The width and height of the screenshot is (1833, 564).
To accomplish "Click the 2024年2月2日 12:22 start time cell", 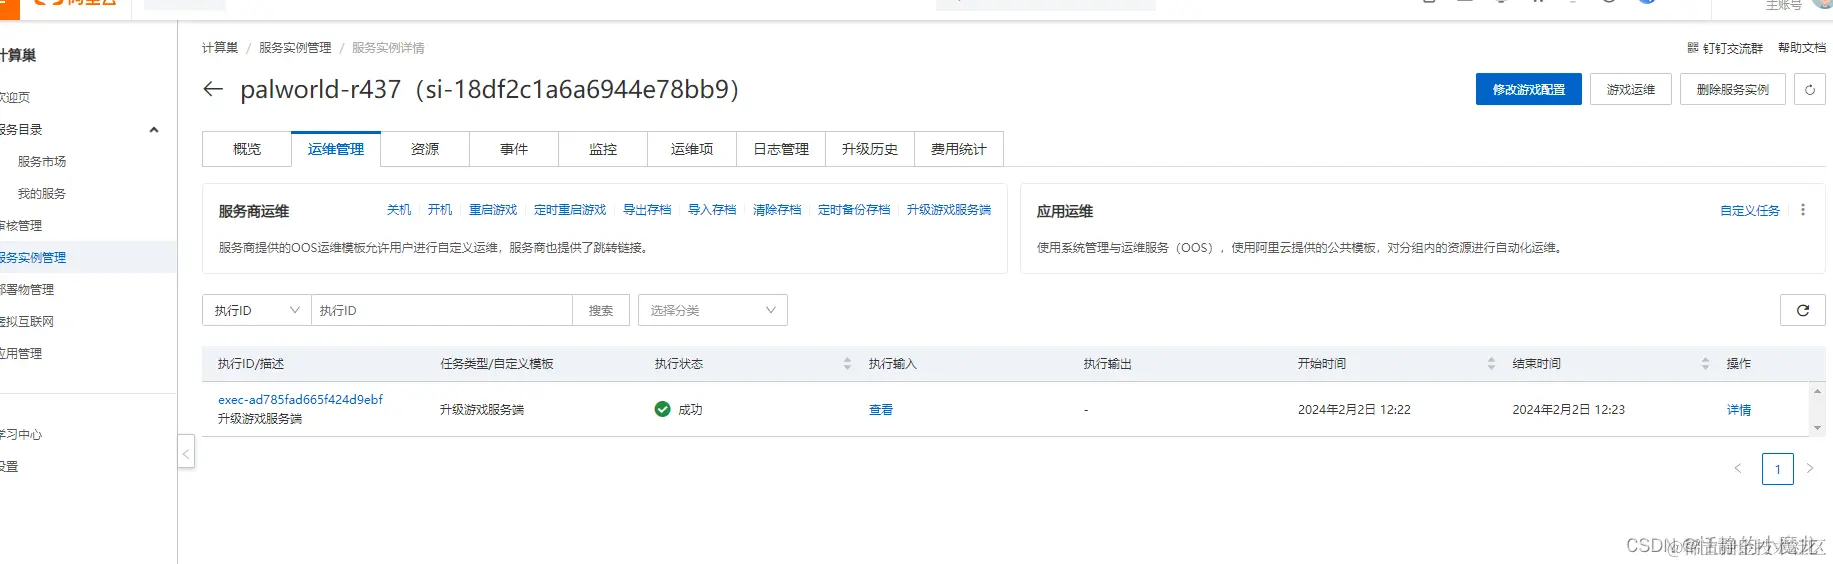I will (x=1354, y=410).
